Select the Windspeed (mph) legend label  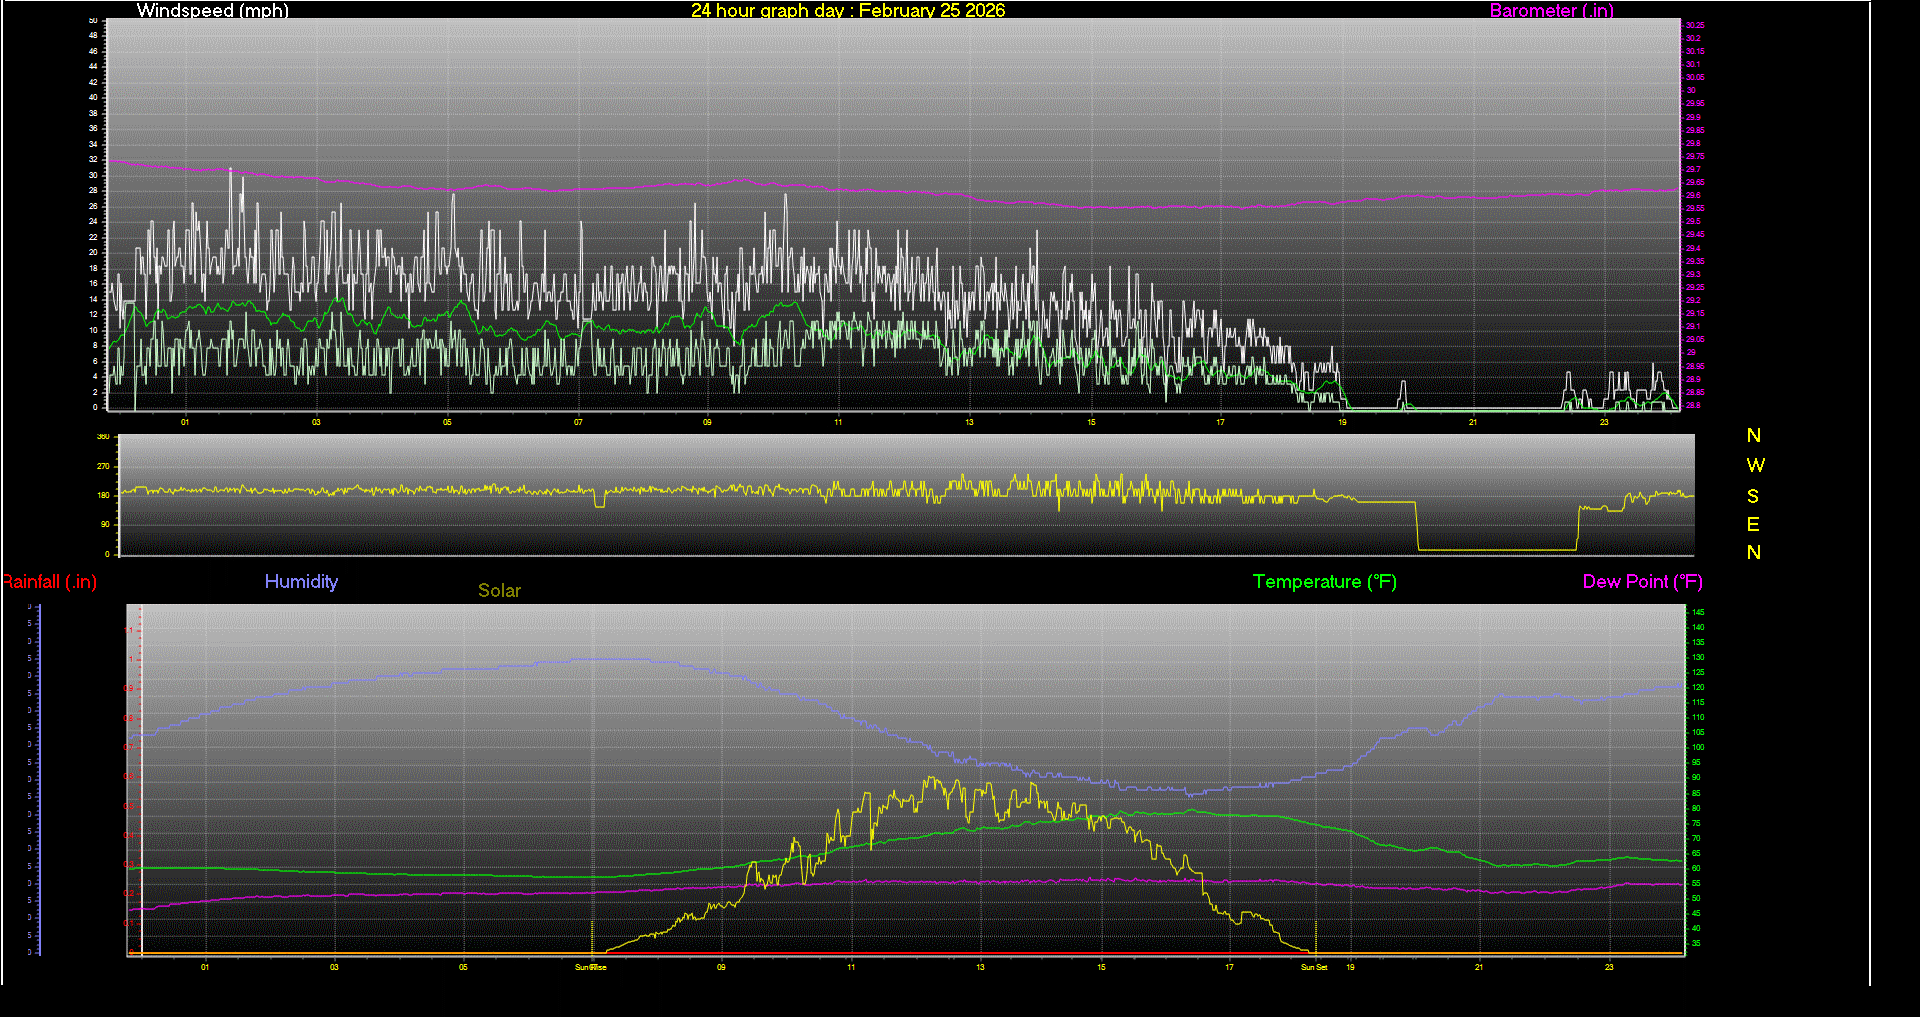click(212, 11)
